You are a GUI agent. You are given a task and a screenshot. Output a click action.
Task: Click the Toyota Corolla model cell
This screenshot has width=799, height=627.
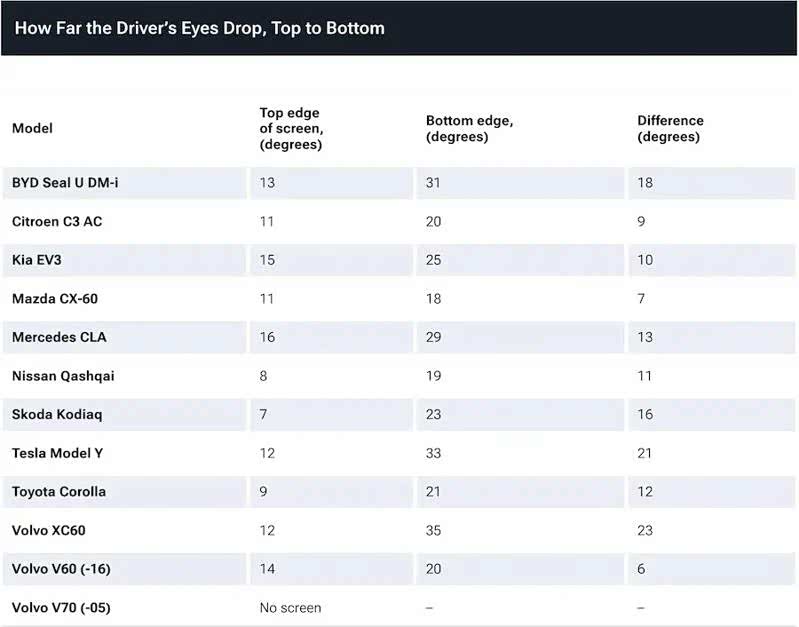coord(59,491)
